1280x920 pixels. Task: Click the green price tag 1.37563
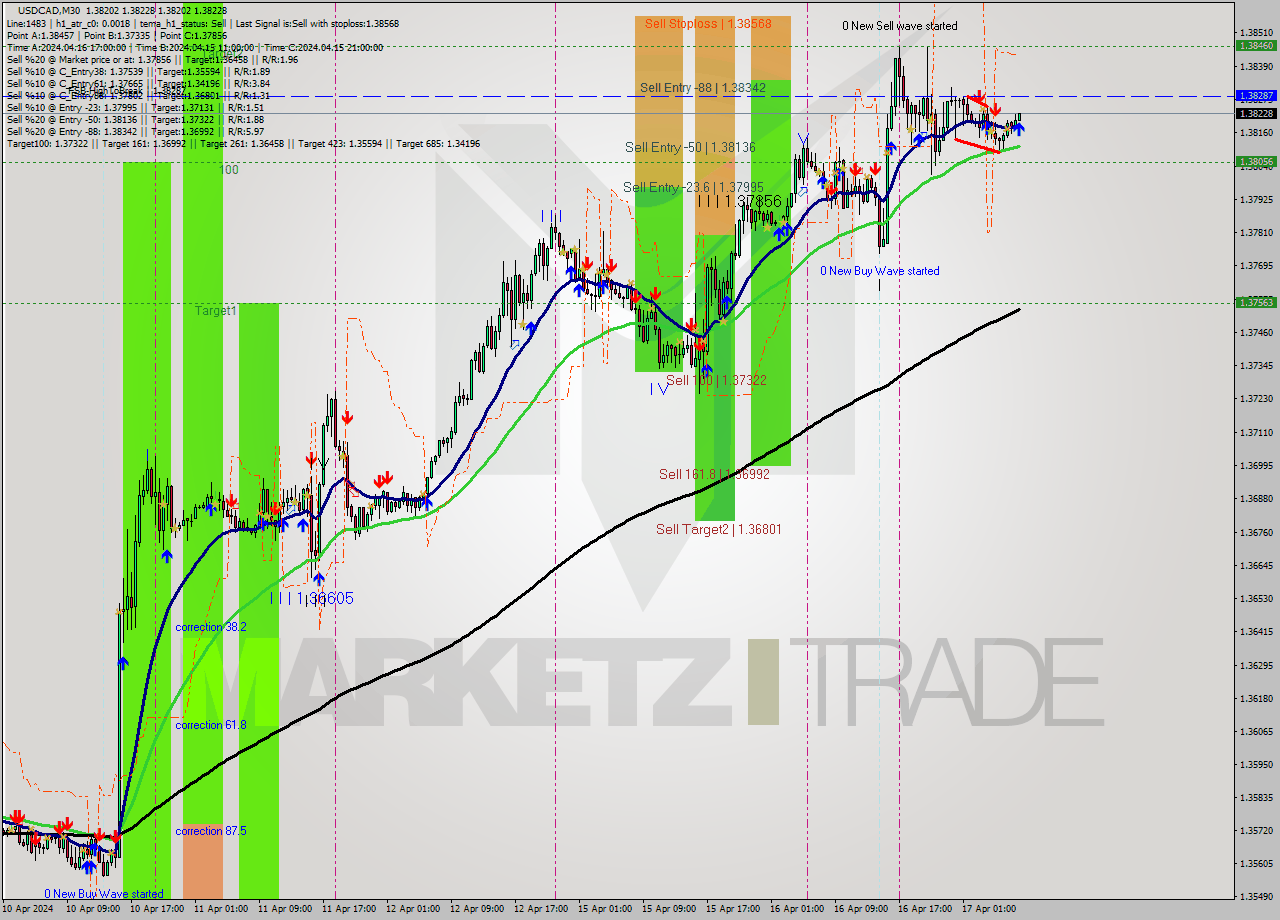(x=1256, y=302)
